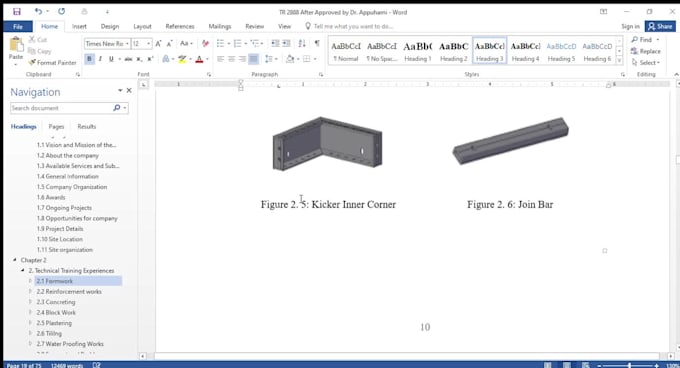Click the Cut scissors command
The height and width of the screenshot is (368, 680).
(x=38, y=39)
